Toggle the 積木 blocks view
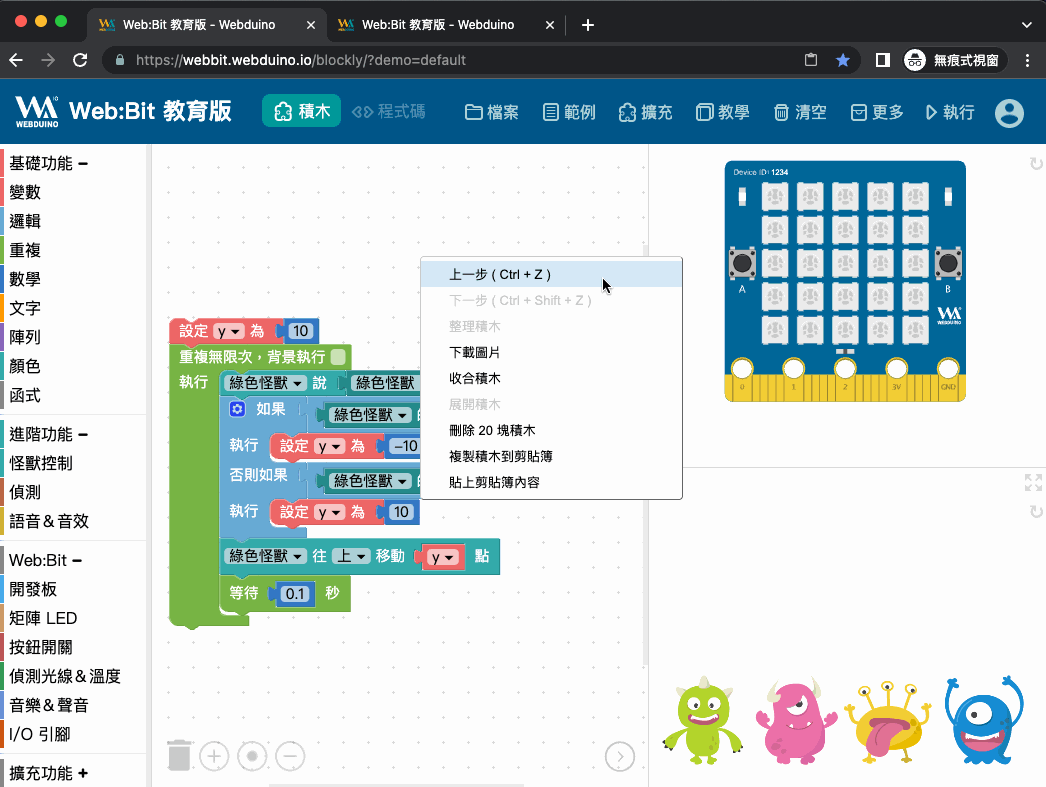 (x=302, y=112)
